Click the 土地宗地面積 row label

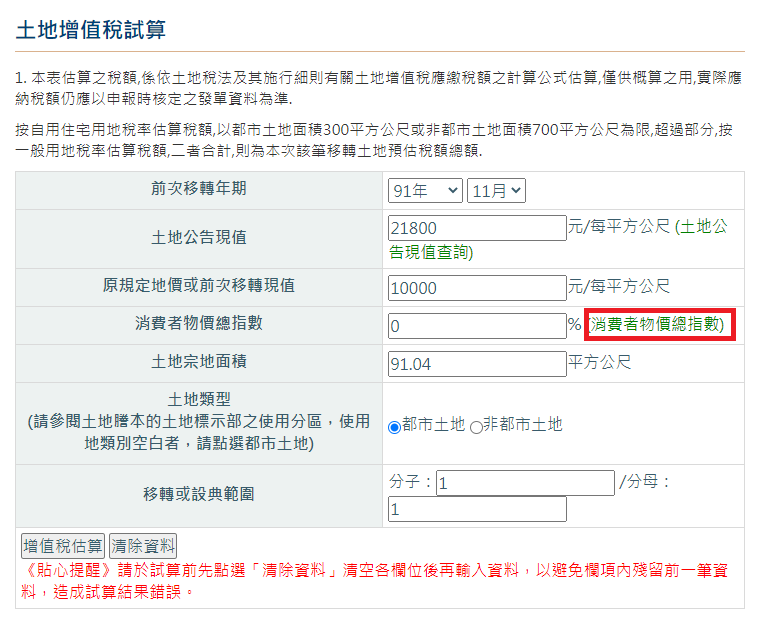coord(199,361)
